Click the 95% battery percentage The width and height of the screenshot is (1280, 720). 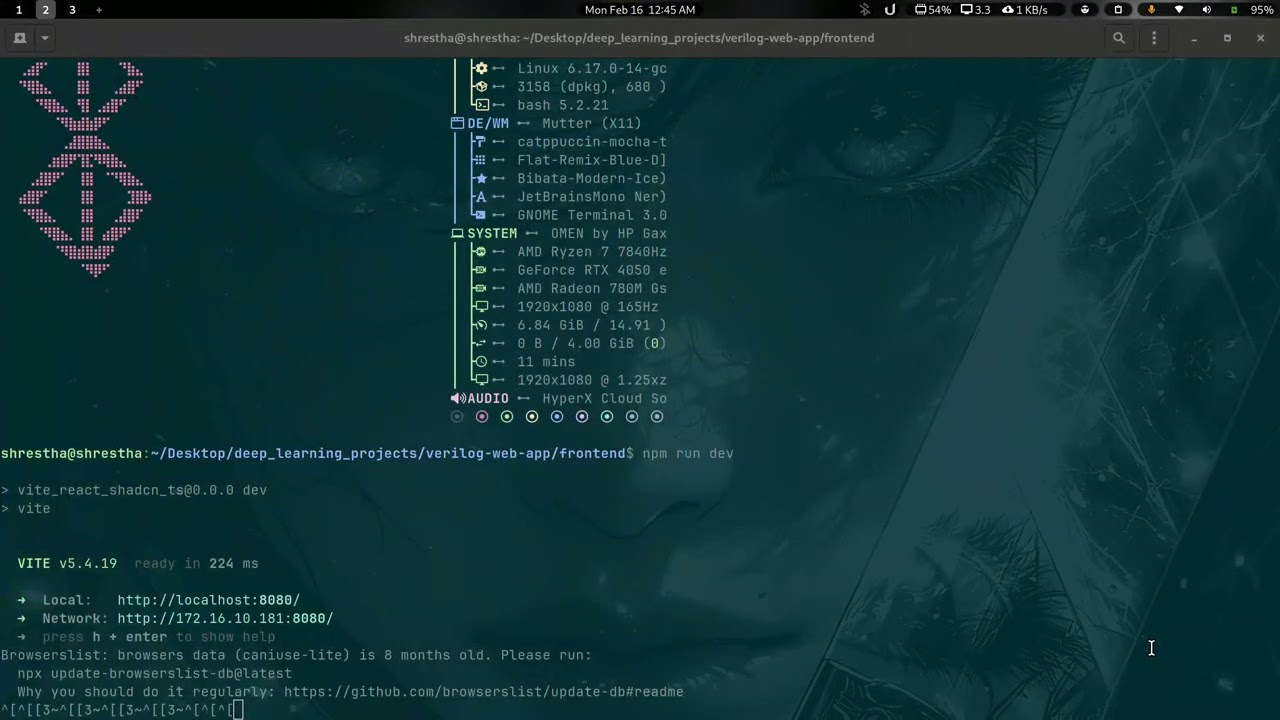tap(1262, 10)
